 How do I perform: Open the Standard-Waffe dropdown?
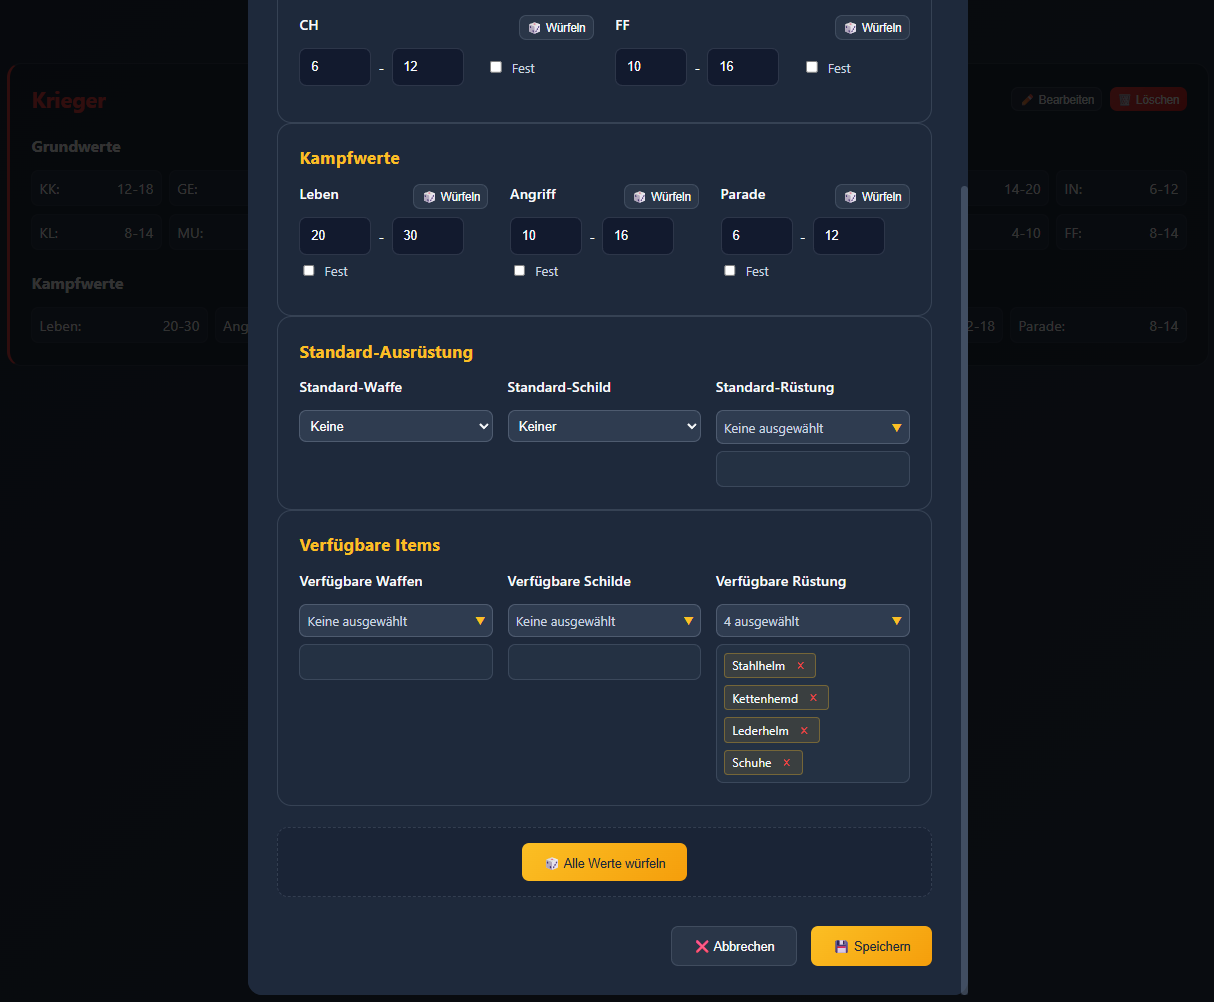[x=396, y=426]
